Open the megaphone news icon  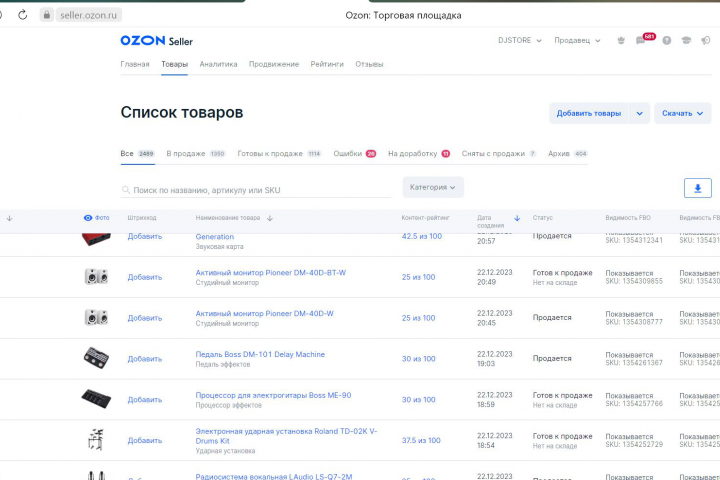(x=706, y=40)
